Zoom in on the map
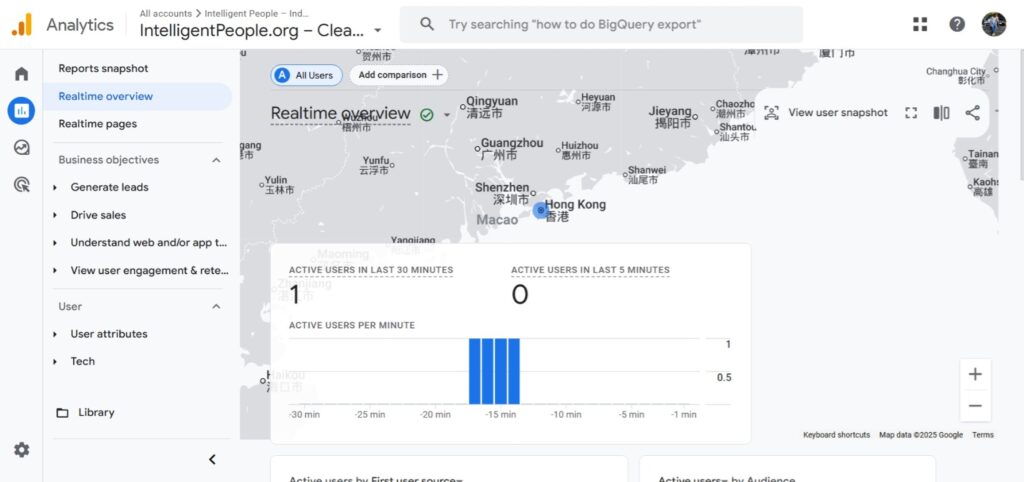The image size is (1024, 482). pyautogui.click(x=974, y=374)
